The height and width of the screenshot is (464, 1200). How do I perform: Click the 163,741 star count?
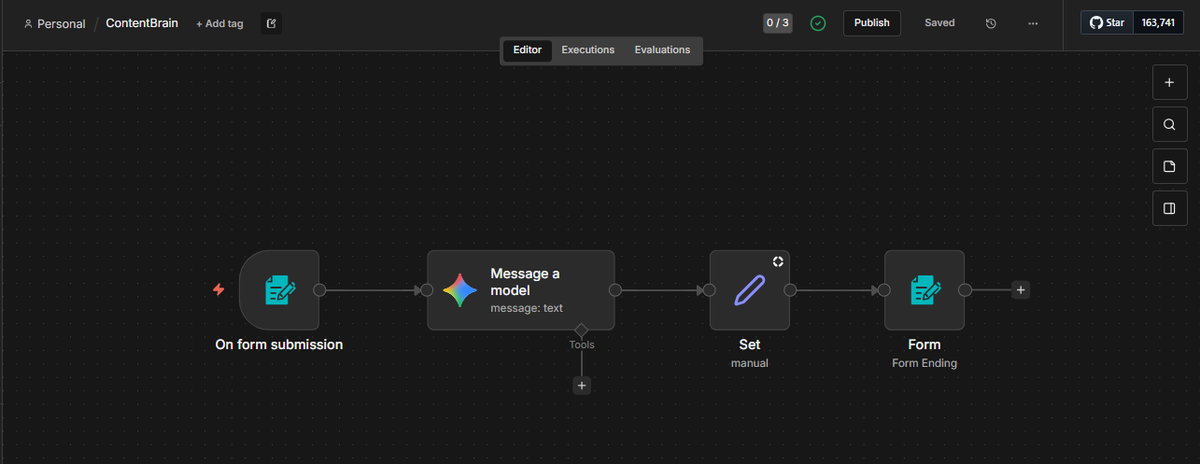(1157, 23)
